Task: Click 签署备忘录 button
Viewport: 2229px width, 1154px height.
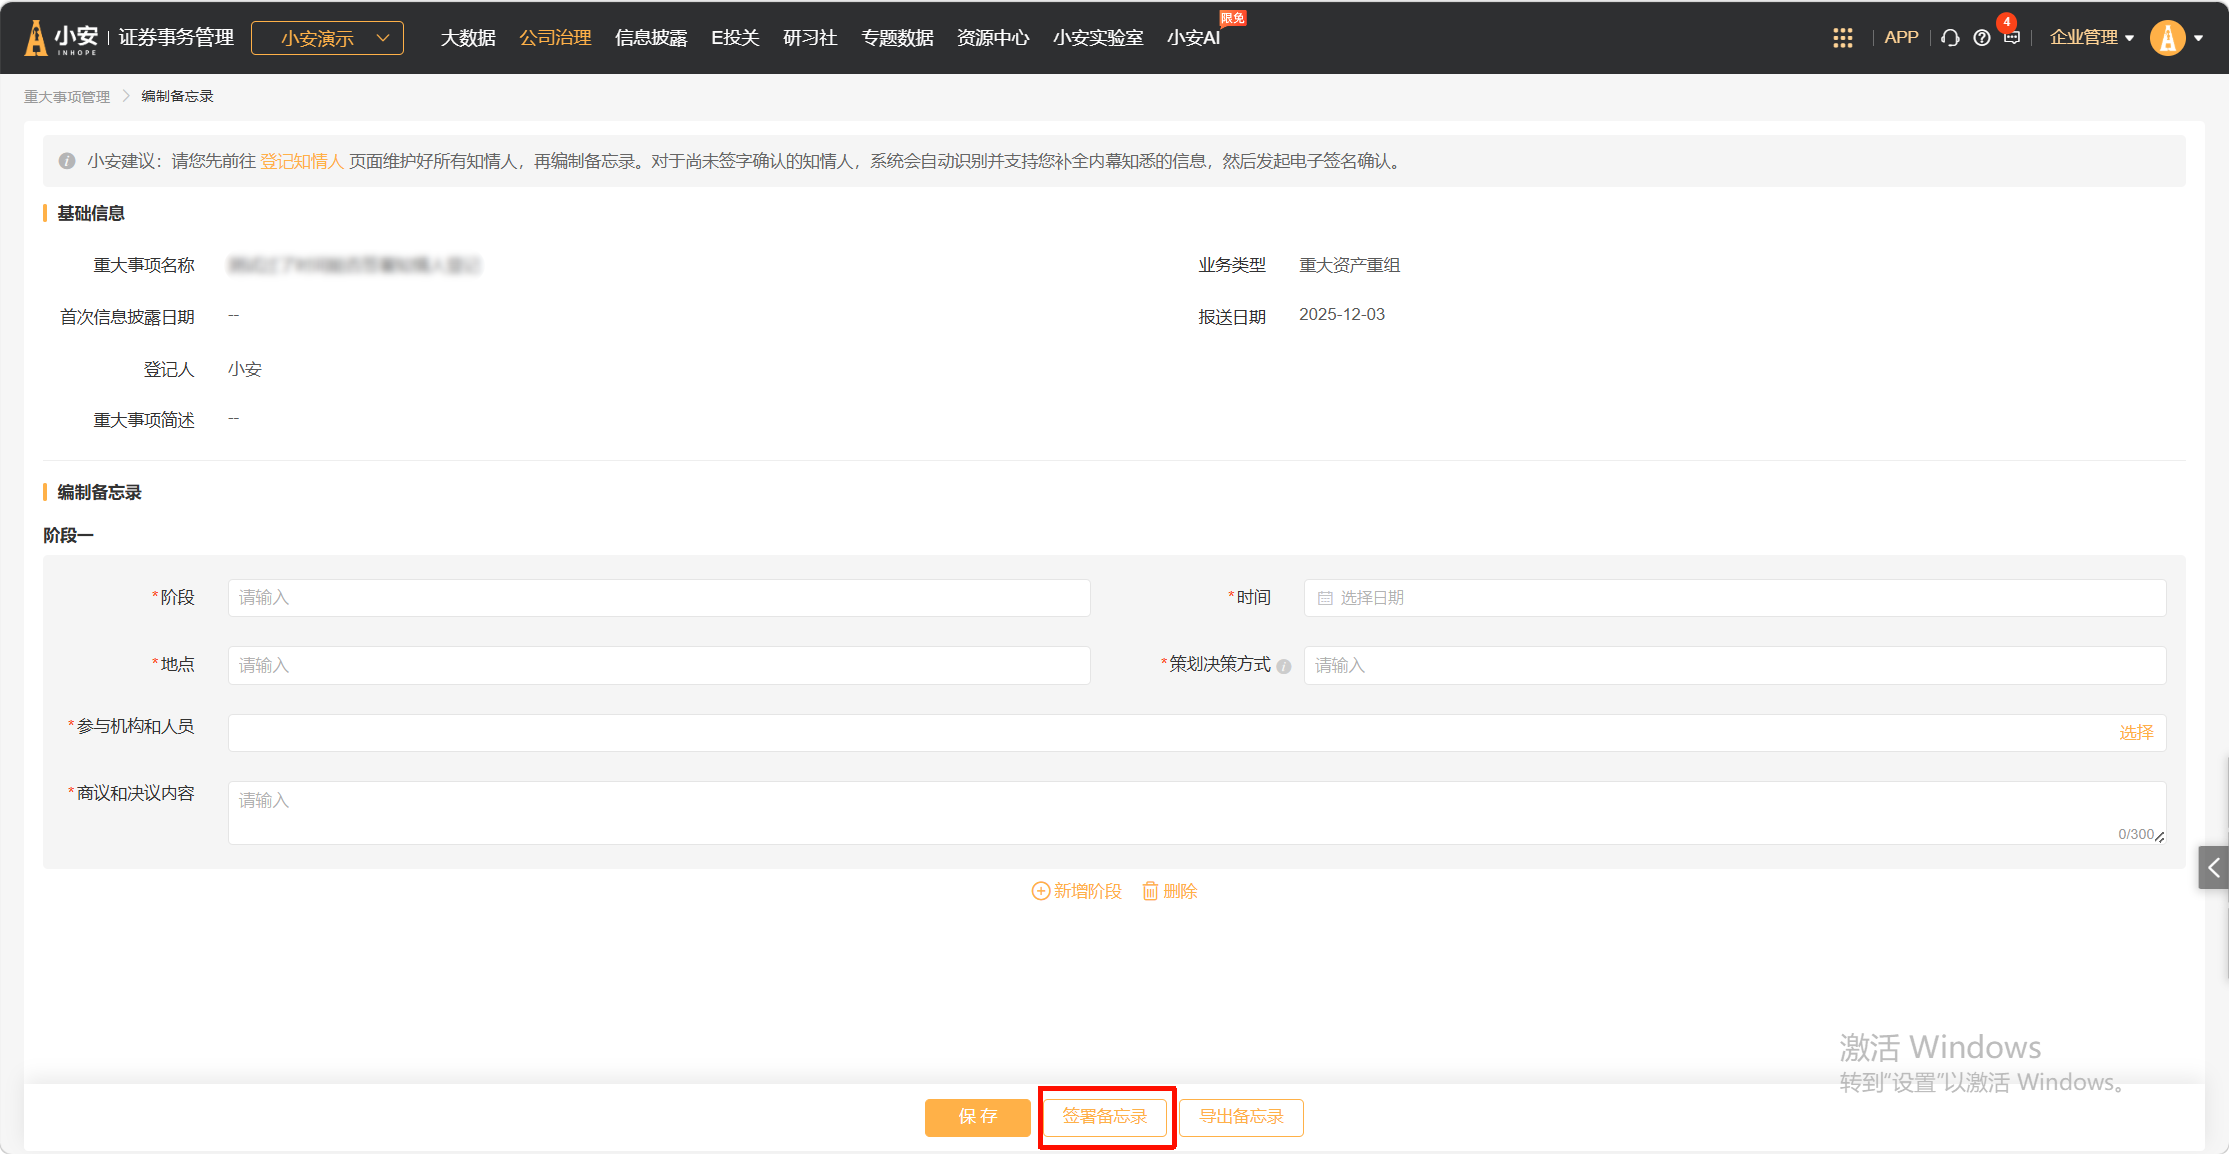Action: [x=1105, y=1117]
